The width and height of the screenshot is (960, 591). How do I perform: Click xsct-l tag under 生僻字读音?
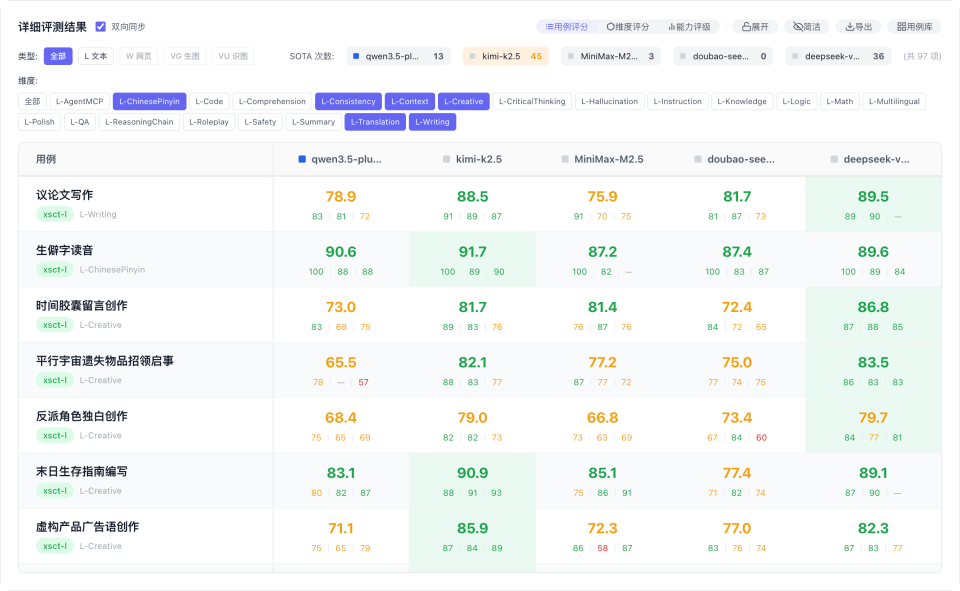(x=54, y=270)
